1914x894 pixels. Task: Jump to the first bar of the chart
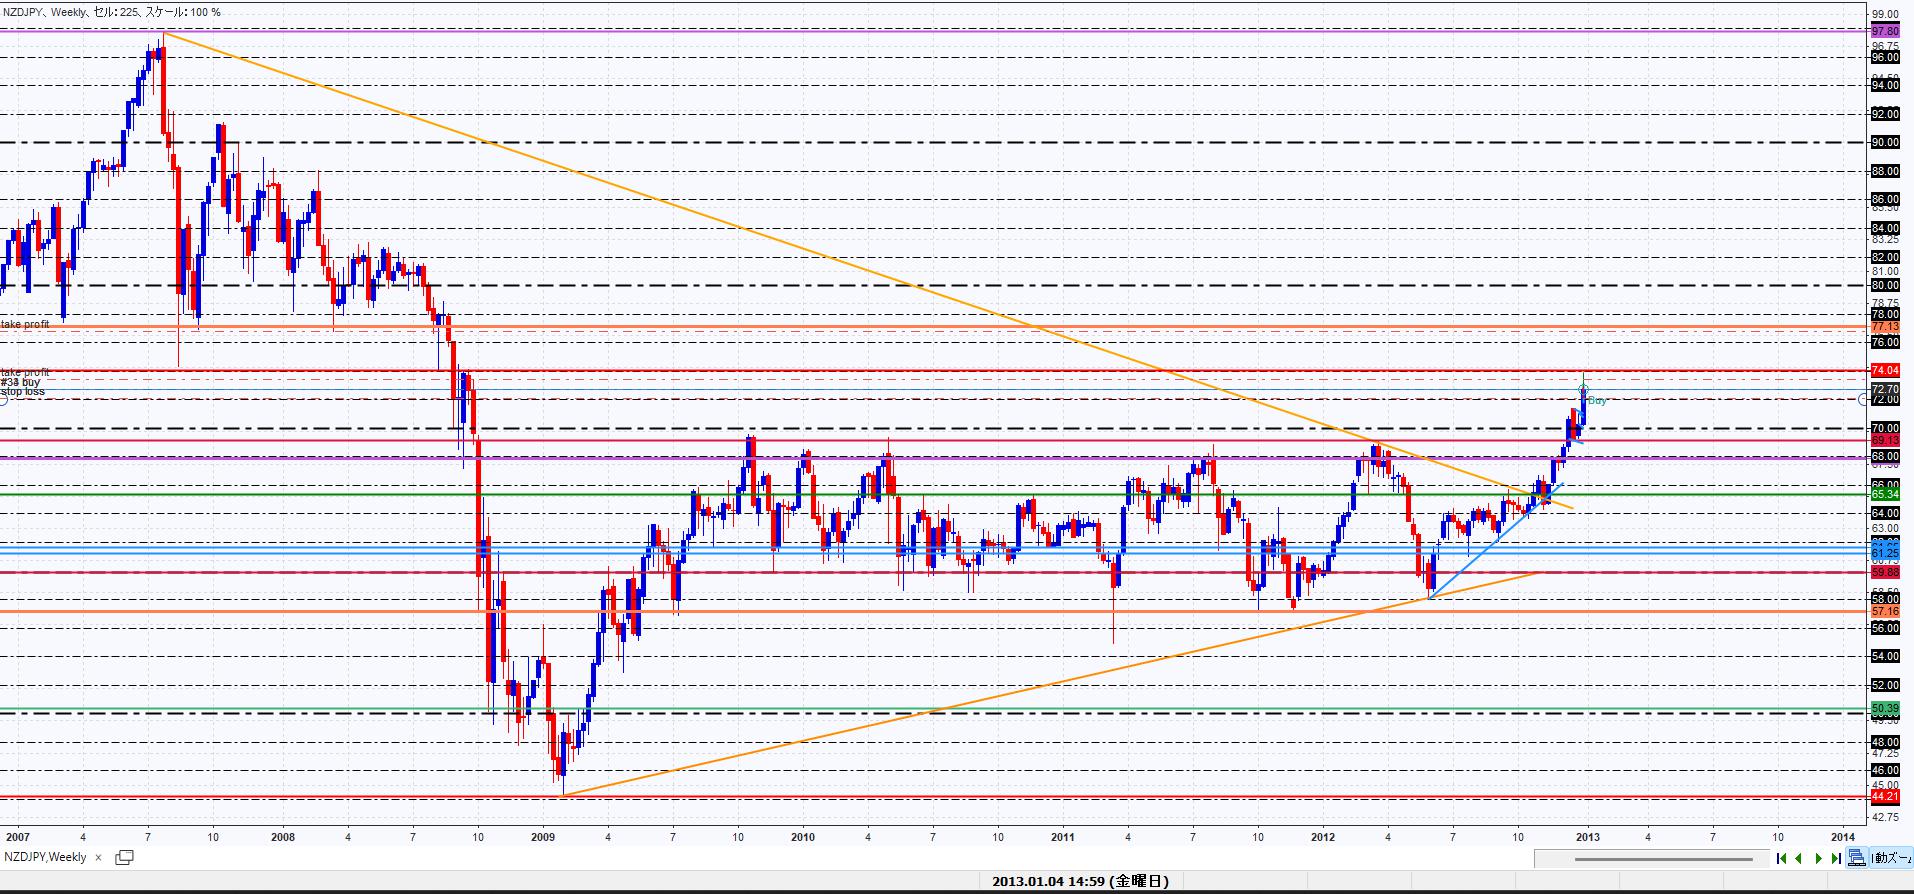1781,858
